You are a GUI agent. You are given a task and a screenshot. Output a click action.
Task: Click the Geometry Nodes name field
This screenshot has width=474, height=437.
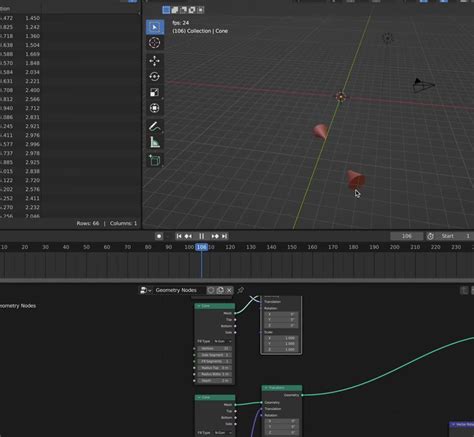pos(179,290)
